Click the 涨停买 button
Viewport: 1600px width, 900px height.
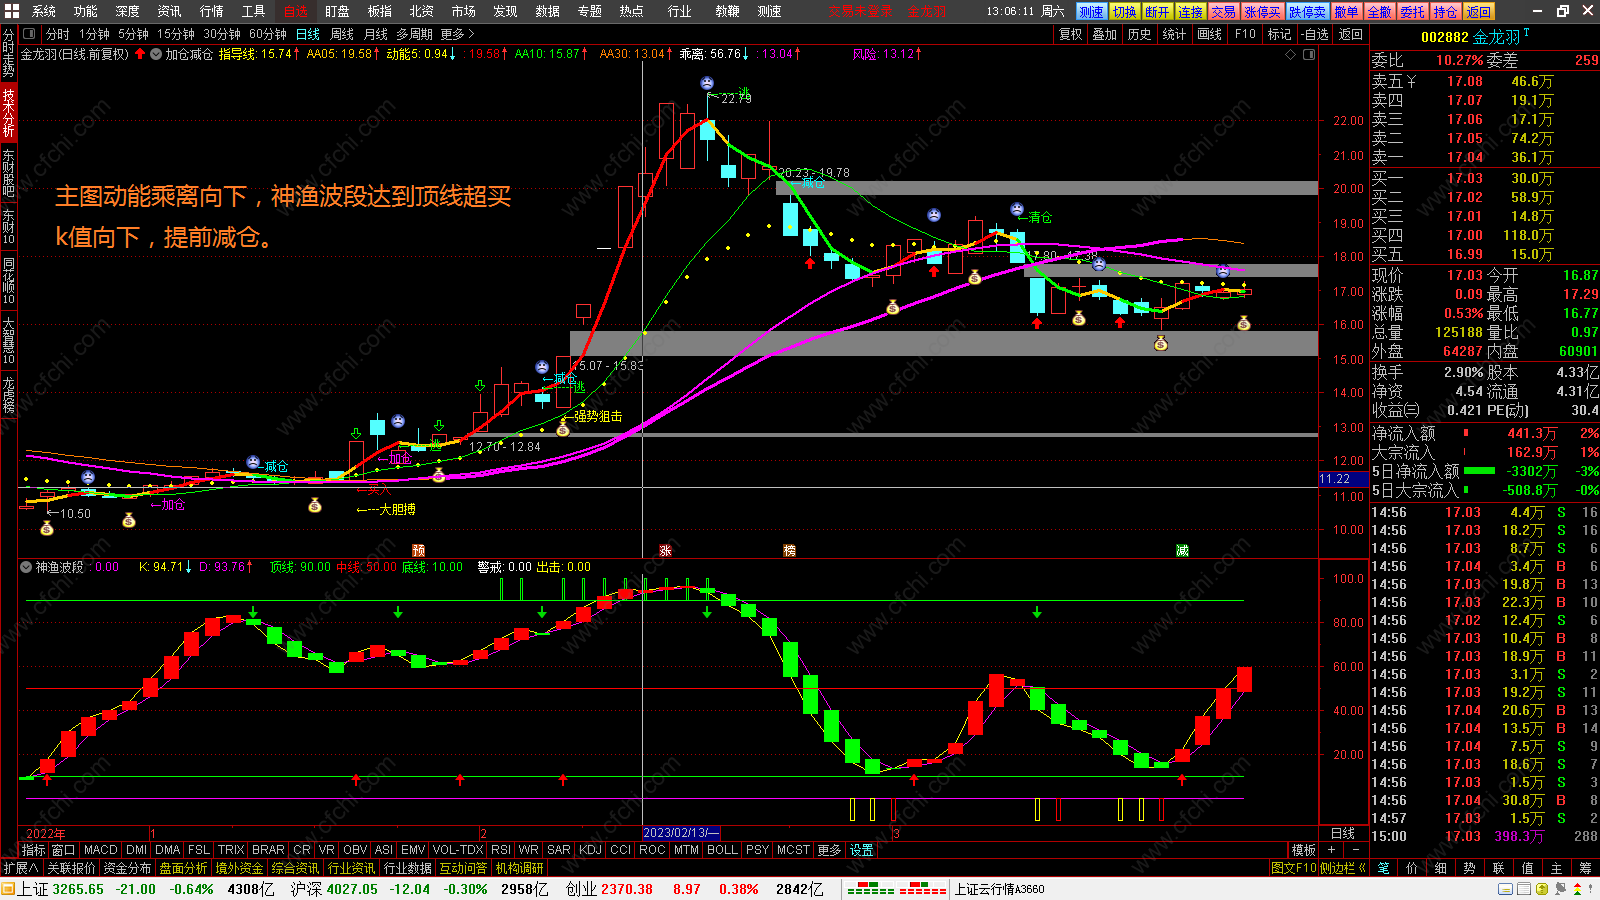(1262, 12)
